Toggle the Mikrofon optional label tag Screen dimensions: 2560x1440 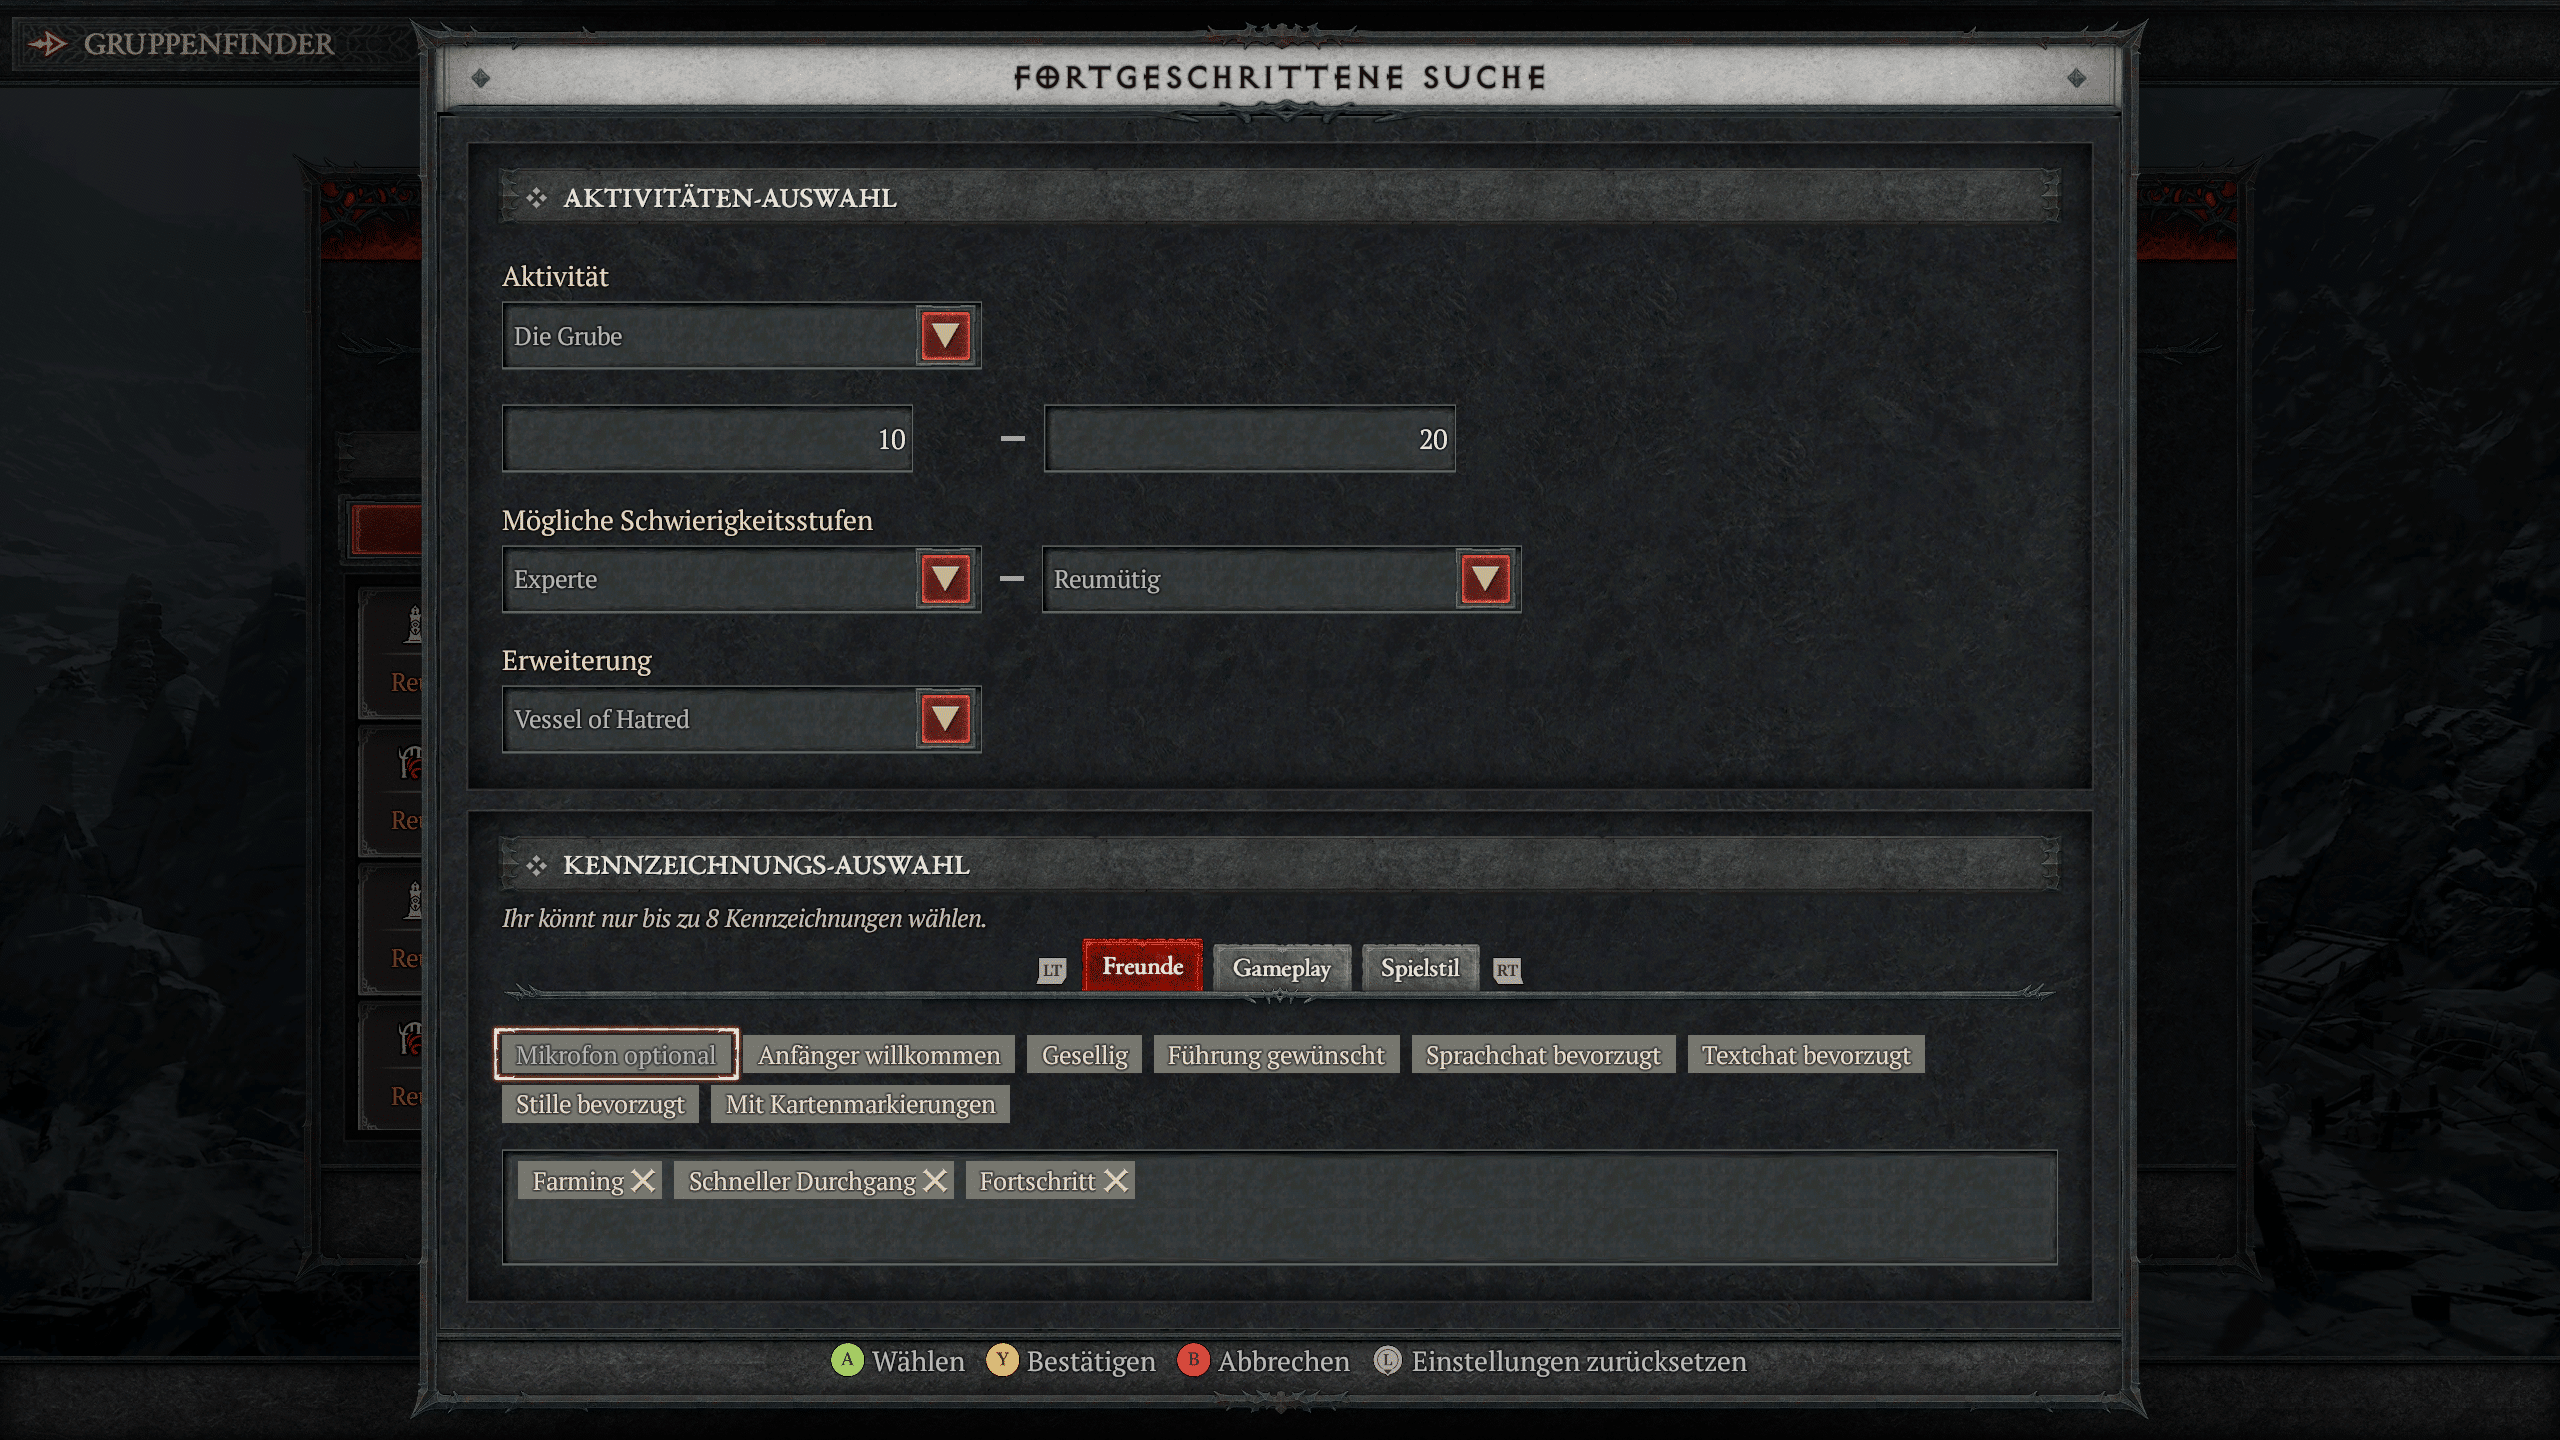(615, 1053)
